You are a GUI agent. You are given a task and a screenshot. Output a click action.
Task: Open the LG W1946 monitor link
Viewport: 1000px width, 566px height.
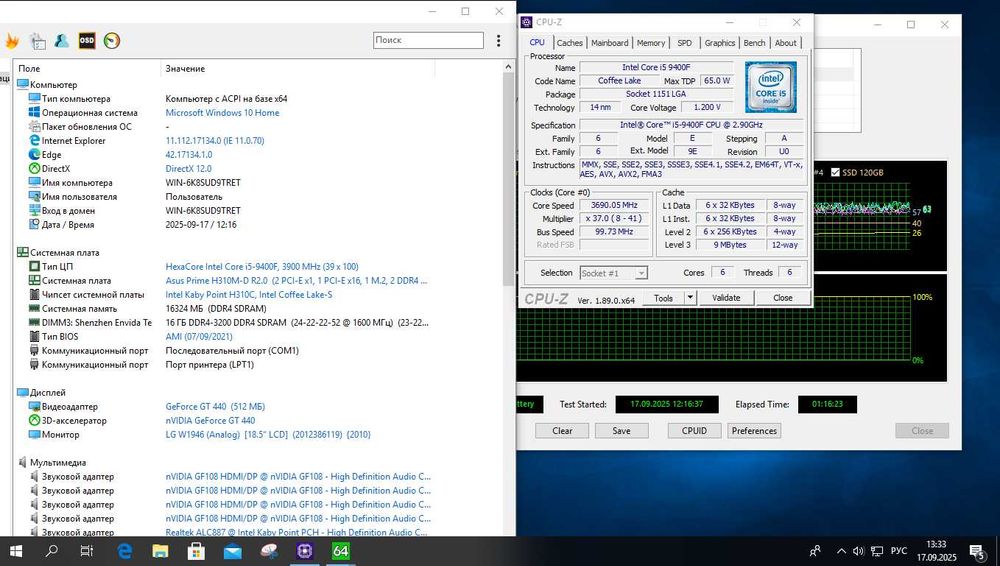[268, 435]
